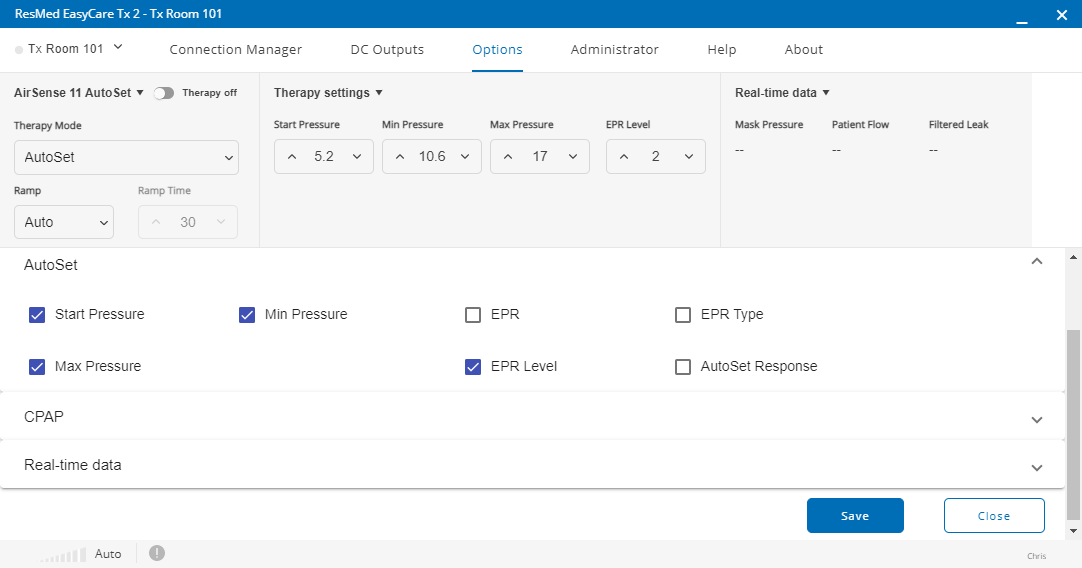The height and width of the screenshot is (568, 1082).
Task: Click the vertical scrollbar thumb
Action: click(1073, 424)
